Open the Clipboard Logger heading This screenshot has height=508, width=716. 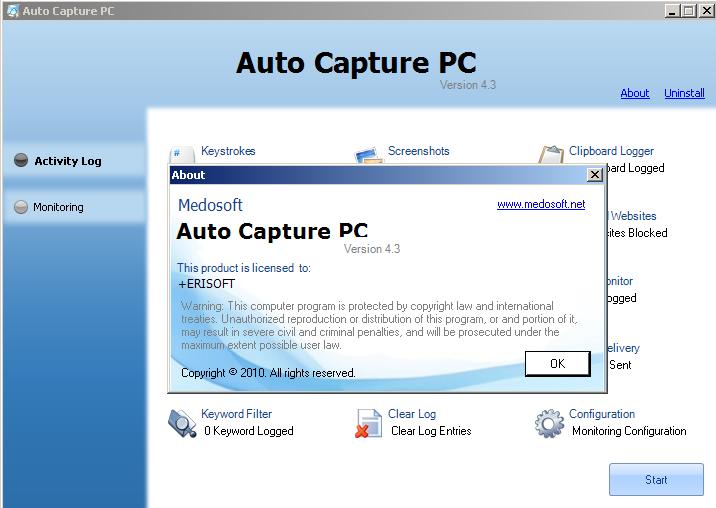click(x=611, y=151)
